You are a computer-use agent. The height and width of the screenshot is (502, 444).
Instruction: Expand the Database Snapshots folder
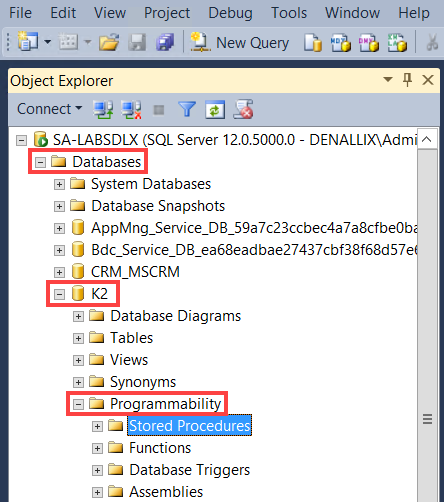59,206
